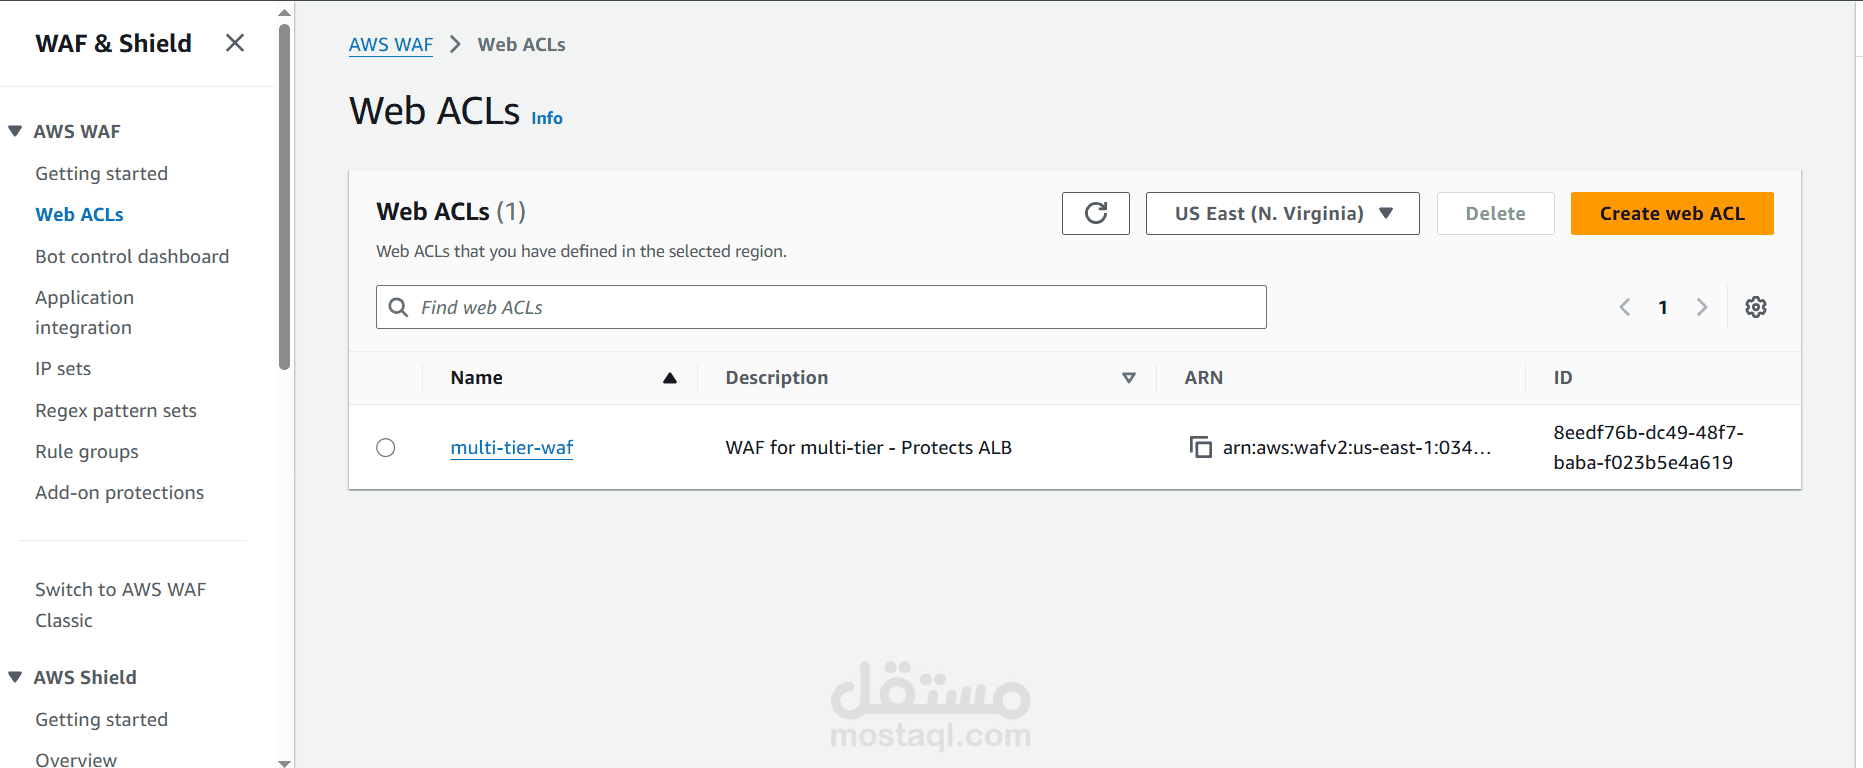Collapse the AWS WAF sidebar section
Screen dimensions: 1863x768
[15, 131]
